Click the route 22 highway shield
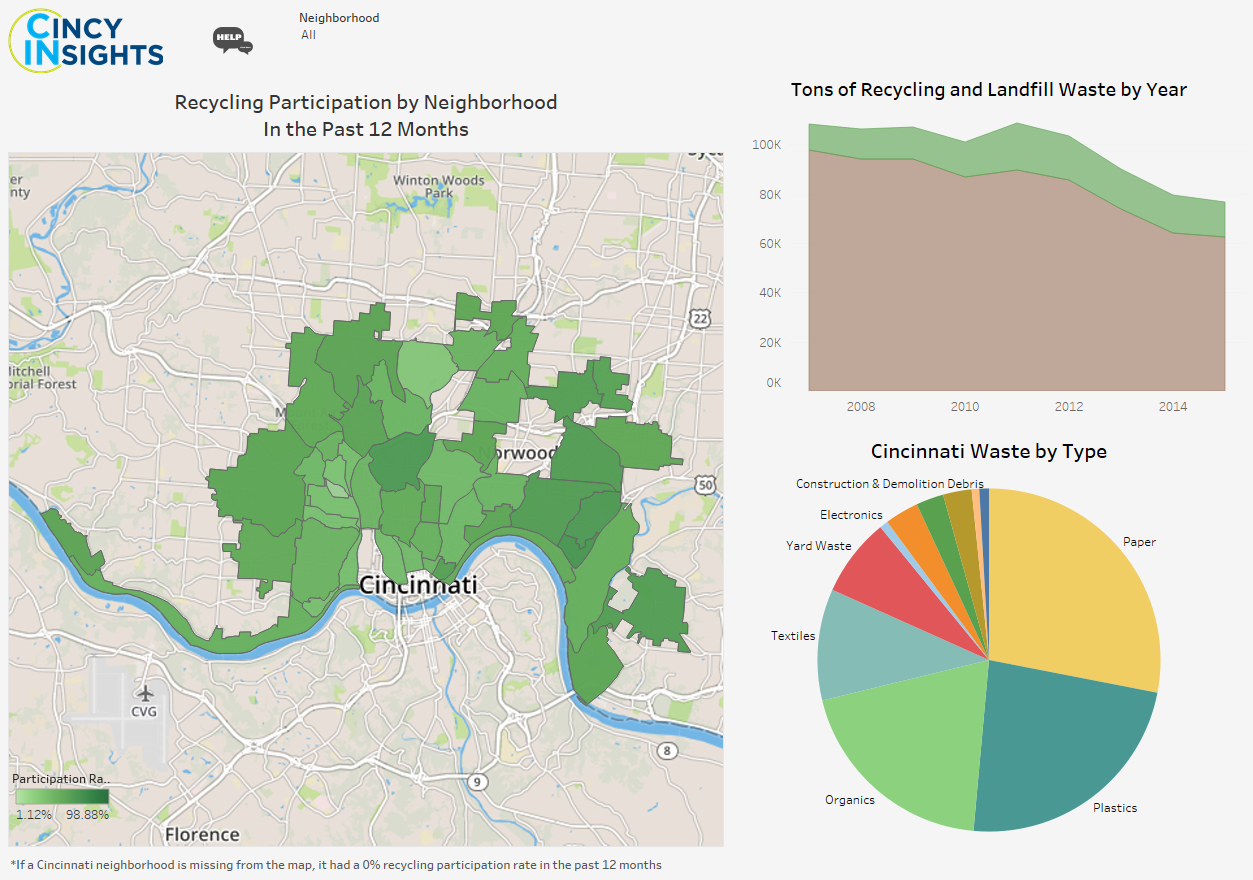The height and width of the screenshot is (880, 1253). point(701,318)
